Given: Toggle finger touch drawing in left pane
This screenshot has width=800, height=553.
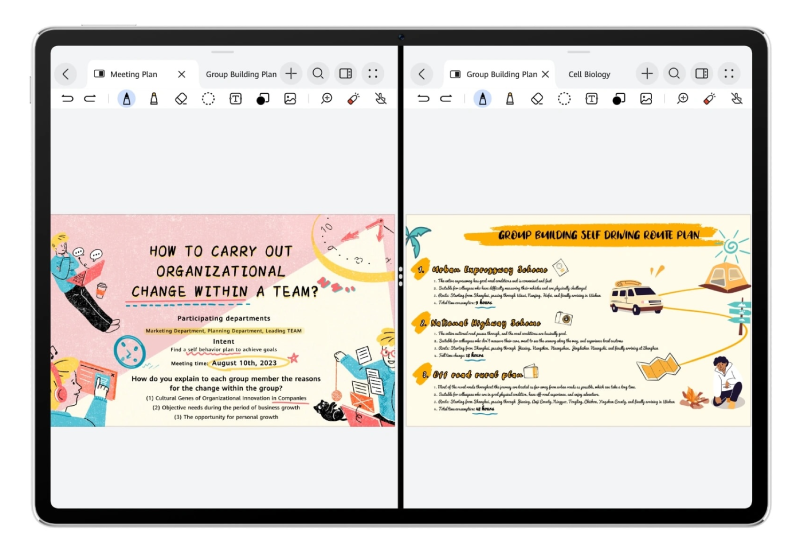Looking at the screenshot, I should coord(380,99).
